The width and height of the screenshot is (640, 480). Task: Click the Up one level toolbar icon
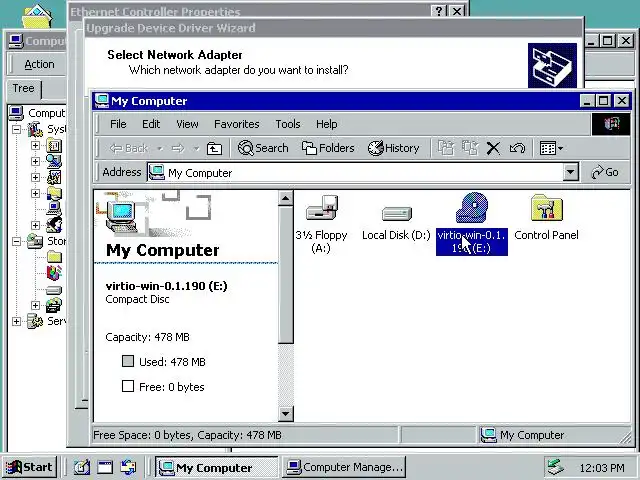(214, 149)
